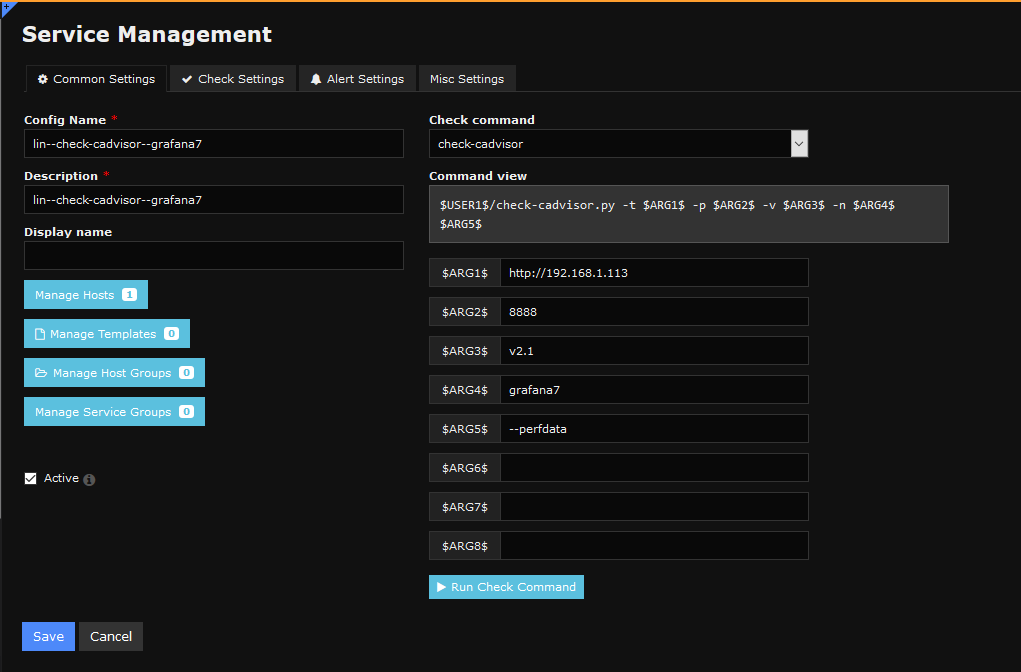1021x672 pixels.
Task: Click the play icon on Run Check Command
Action: [441, 587]
